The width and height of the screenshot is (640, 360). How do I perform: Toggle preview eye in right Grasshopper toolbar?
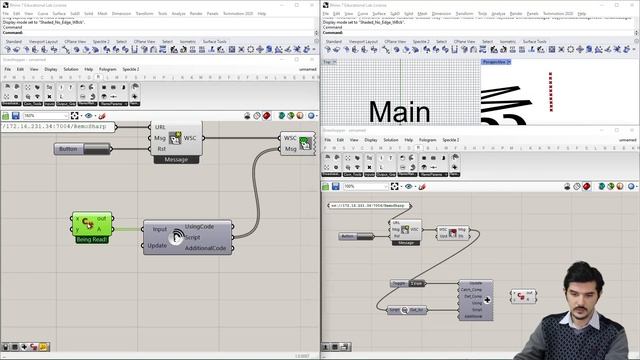[408, 187]
